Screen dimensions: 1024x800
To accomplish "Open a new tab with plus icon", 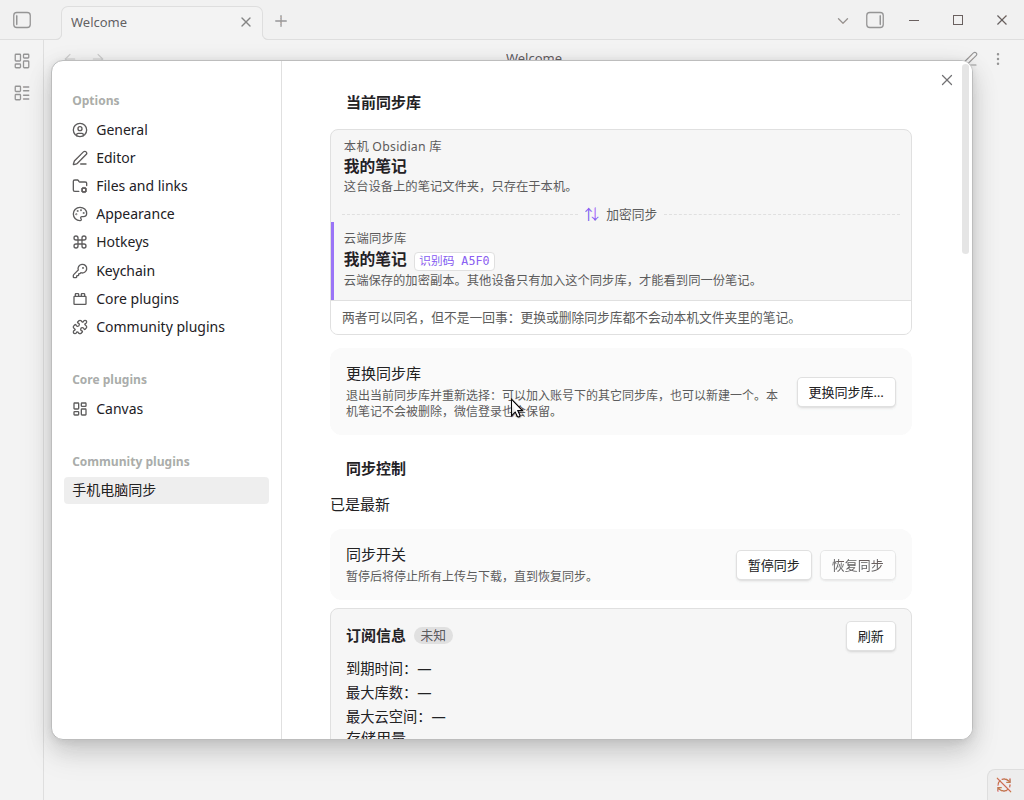I will pyautogui.click(x=281, y=21).
